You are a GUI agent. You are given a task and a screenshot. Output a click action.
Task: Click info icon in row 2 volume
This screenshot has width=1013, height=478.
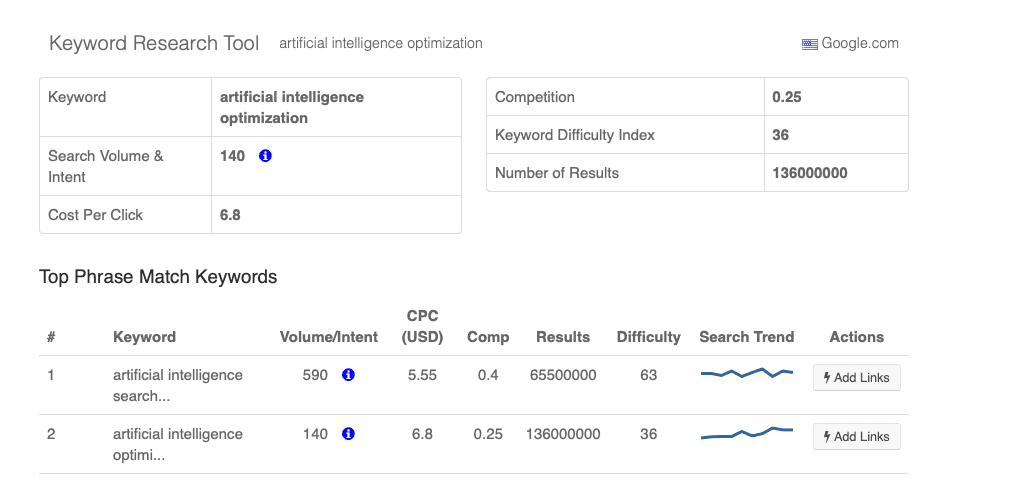348,434
